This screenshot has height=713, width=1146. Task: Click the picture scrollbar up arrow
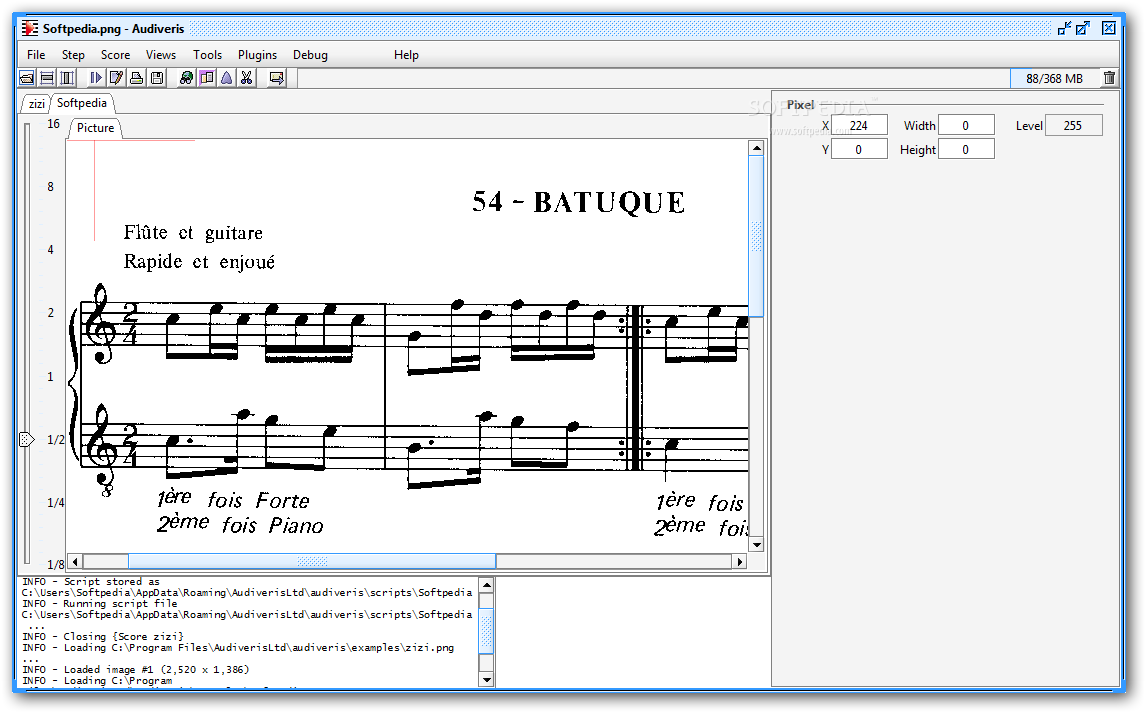click(x=756, y=148)
